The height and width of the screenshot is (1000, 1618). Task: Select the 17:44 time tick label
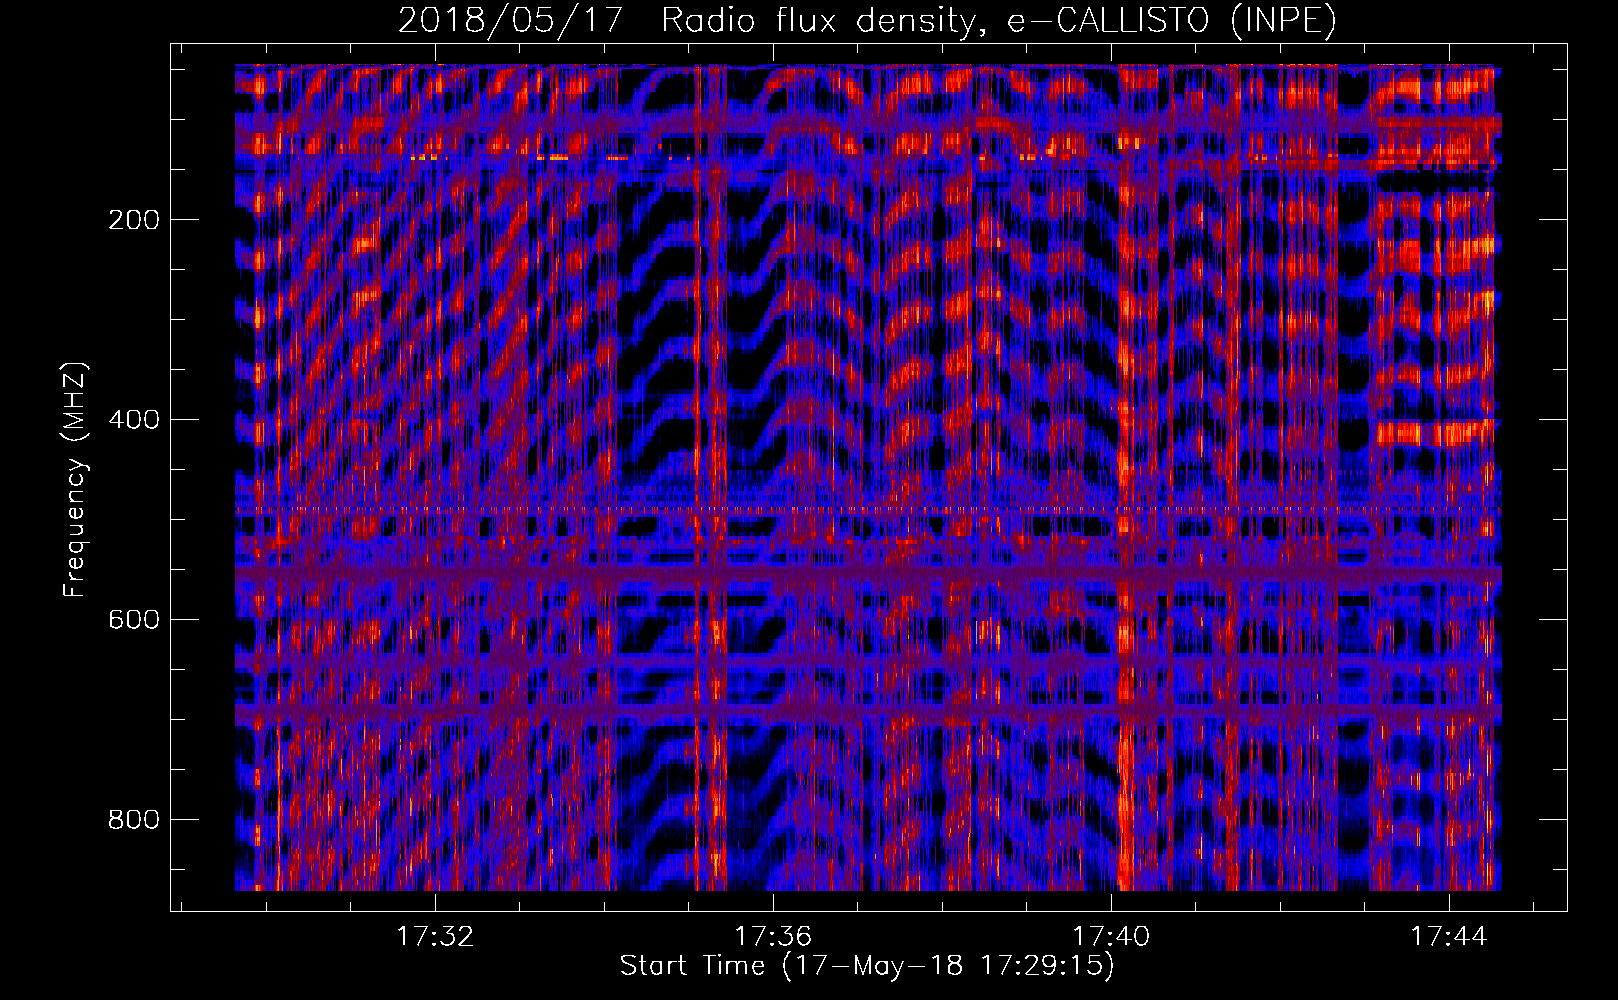[1449, 937]
